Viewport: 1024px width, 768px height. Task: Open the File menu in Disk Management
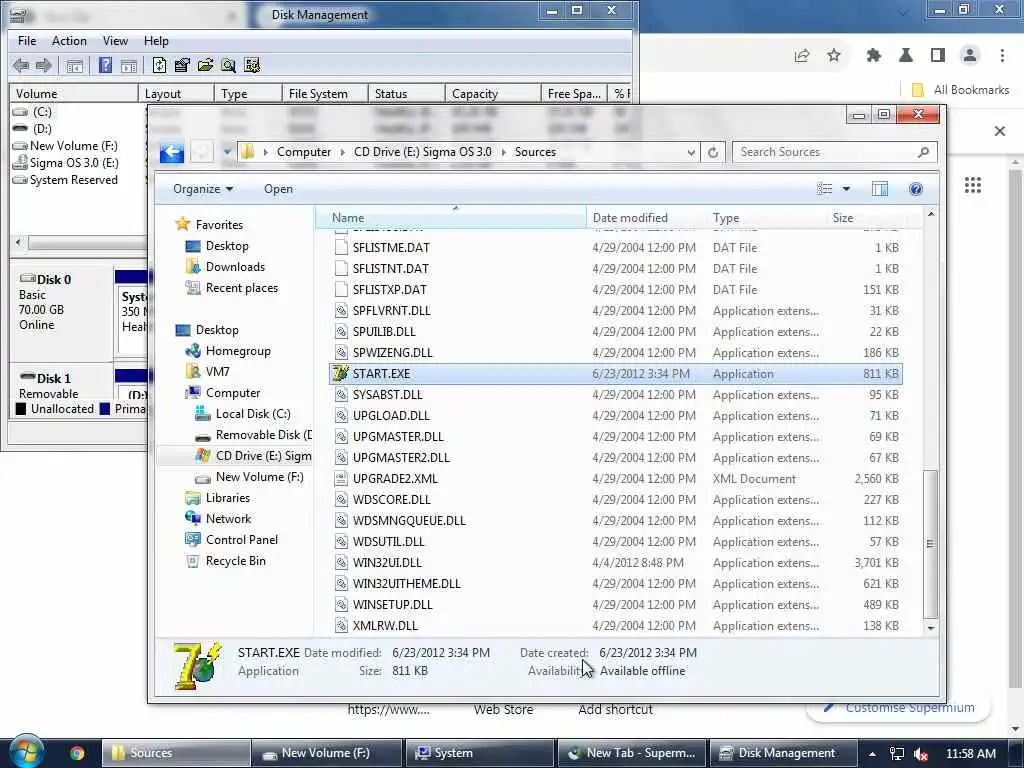[27, 40]
